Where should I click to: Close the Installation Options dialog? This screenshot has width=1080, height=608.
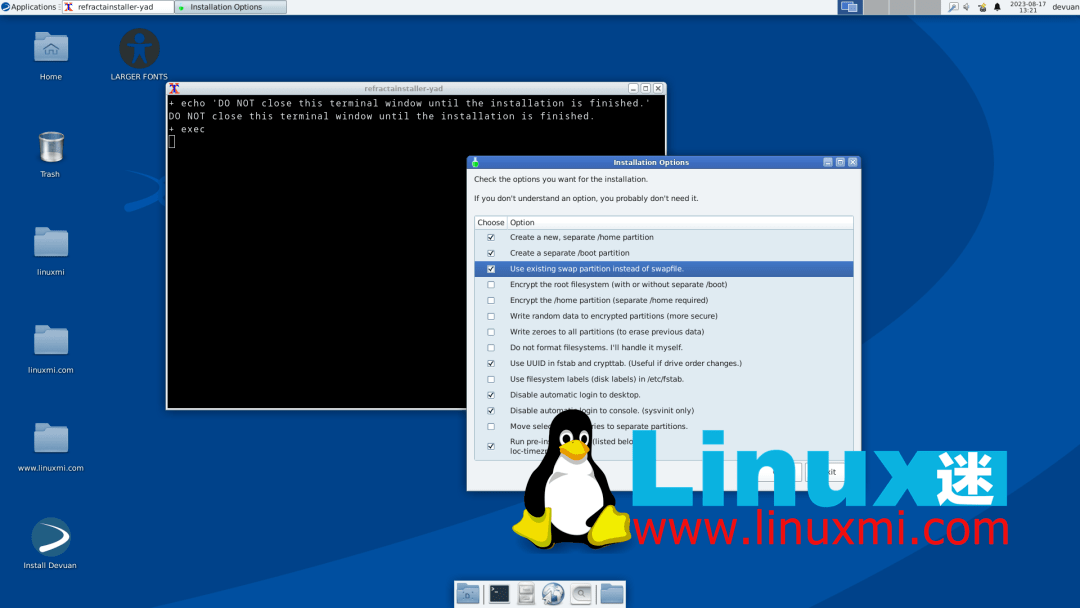[x=853, y=163]
